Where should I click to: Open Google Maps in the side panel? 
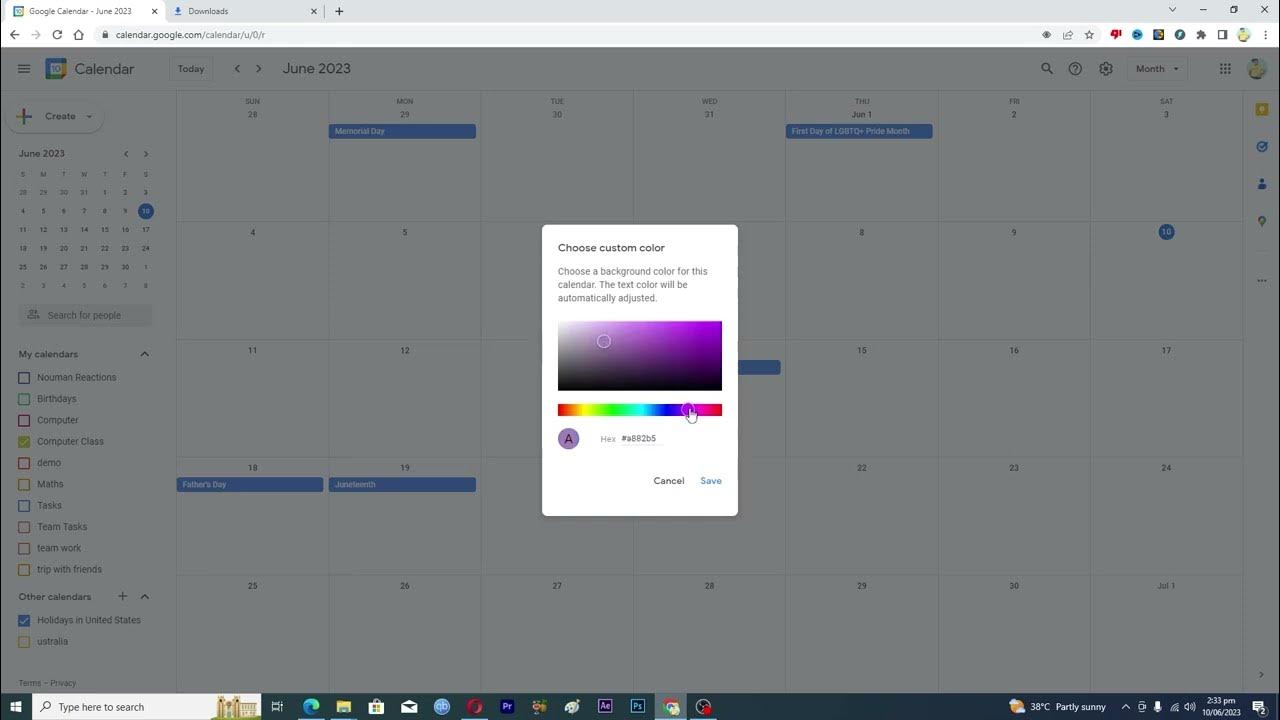(1262, 221)
